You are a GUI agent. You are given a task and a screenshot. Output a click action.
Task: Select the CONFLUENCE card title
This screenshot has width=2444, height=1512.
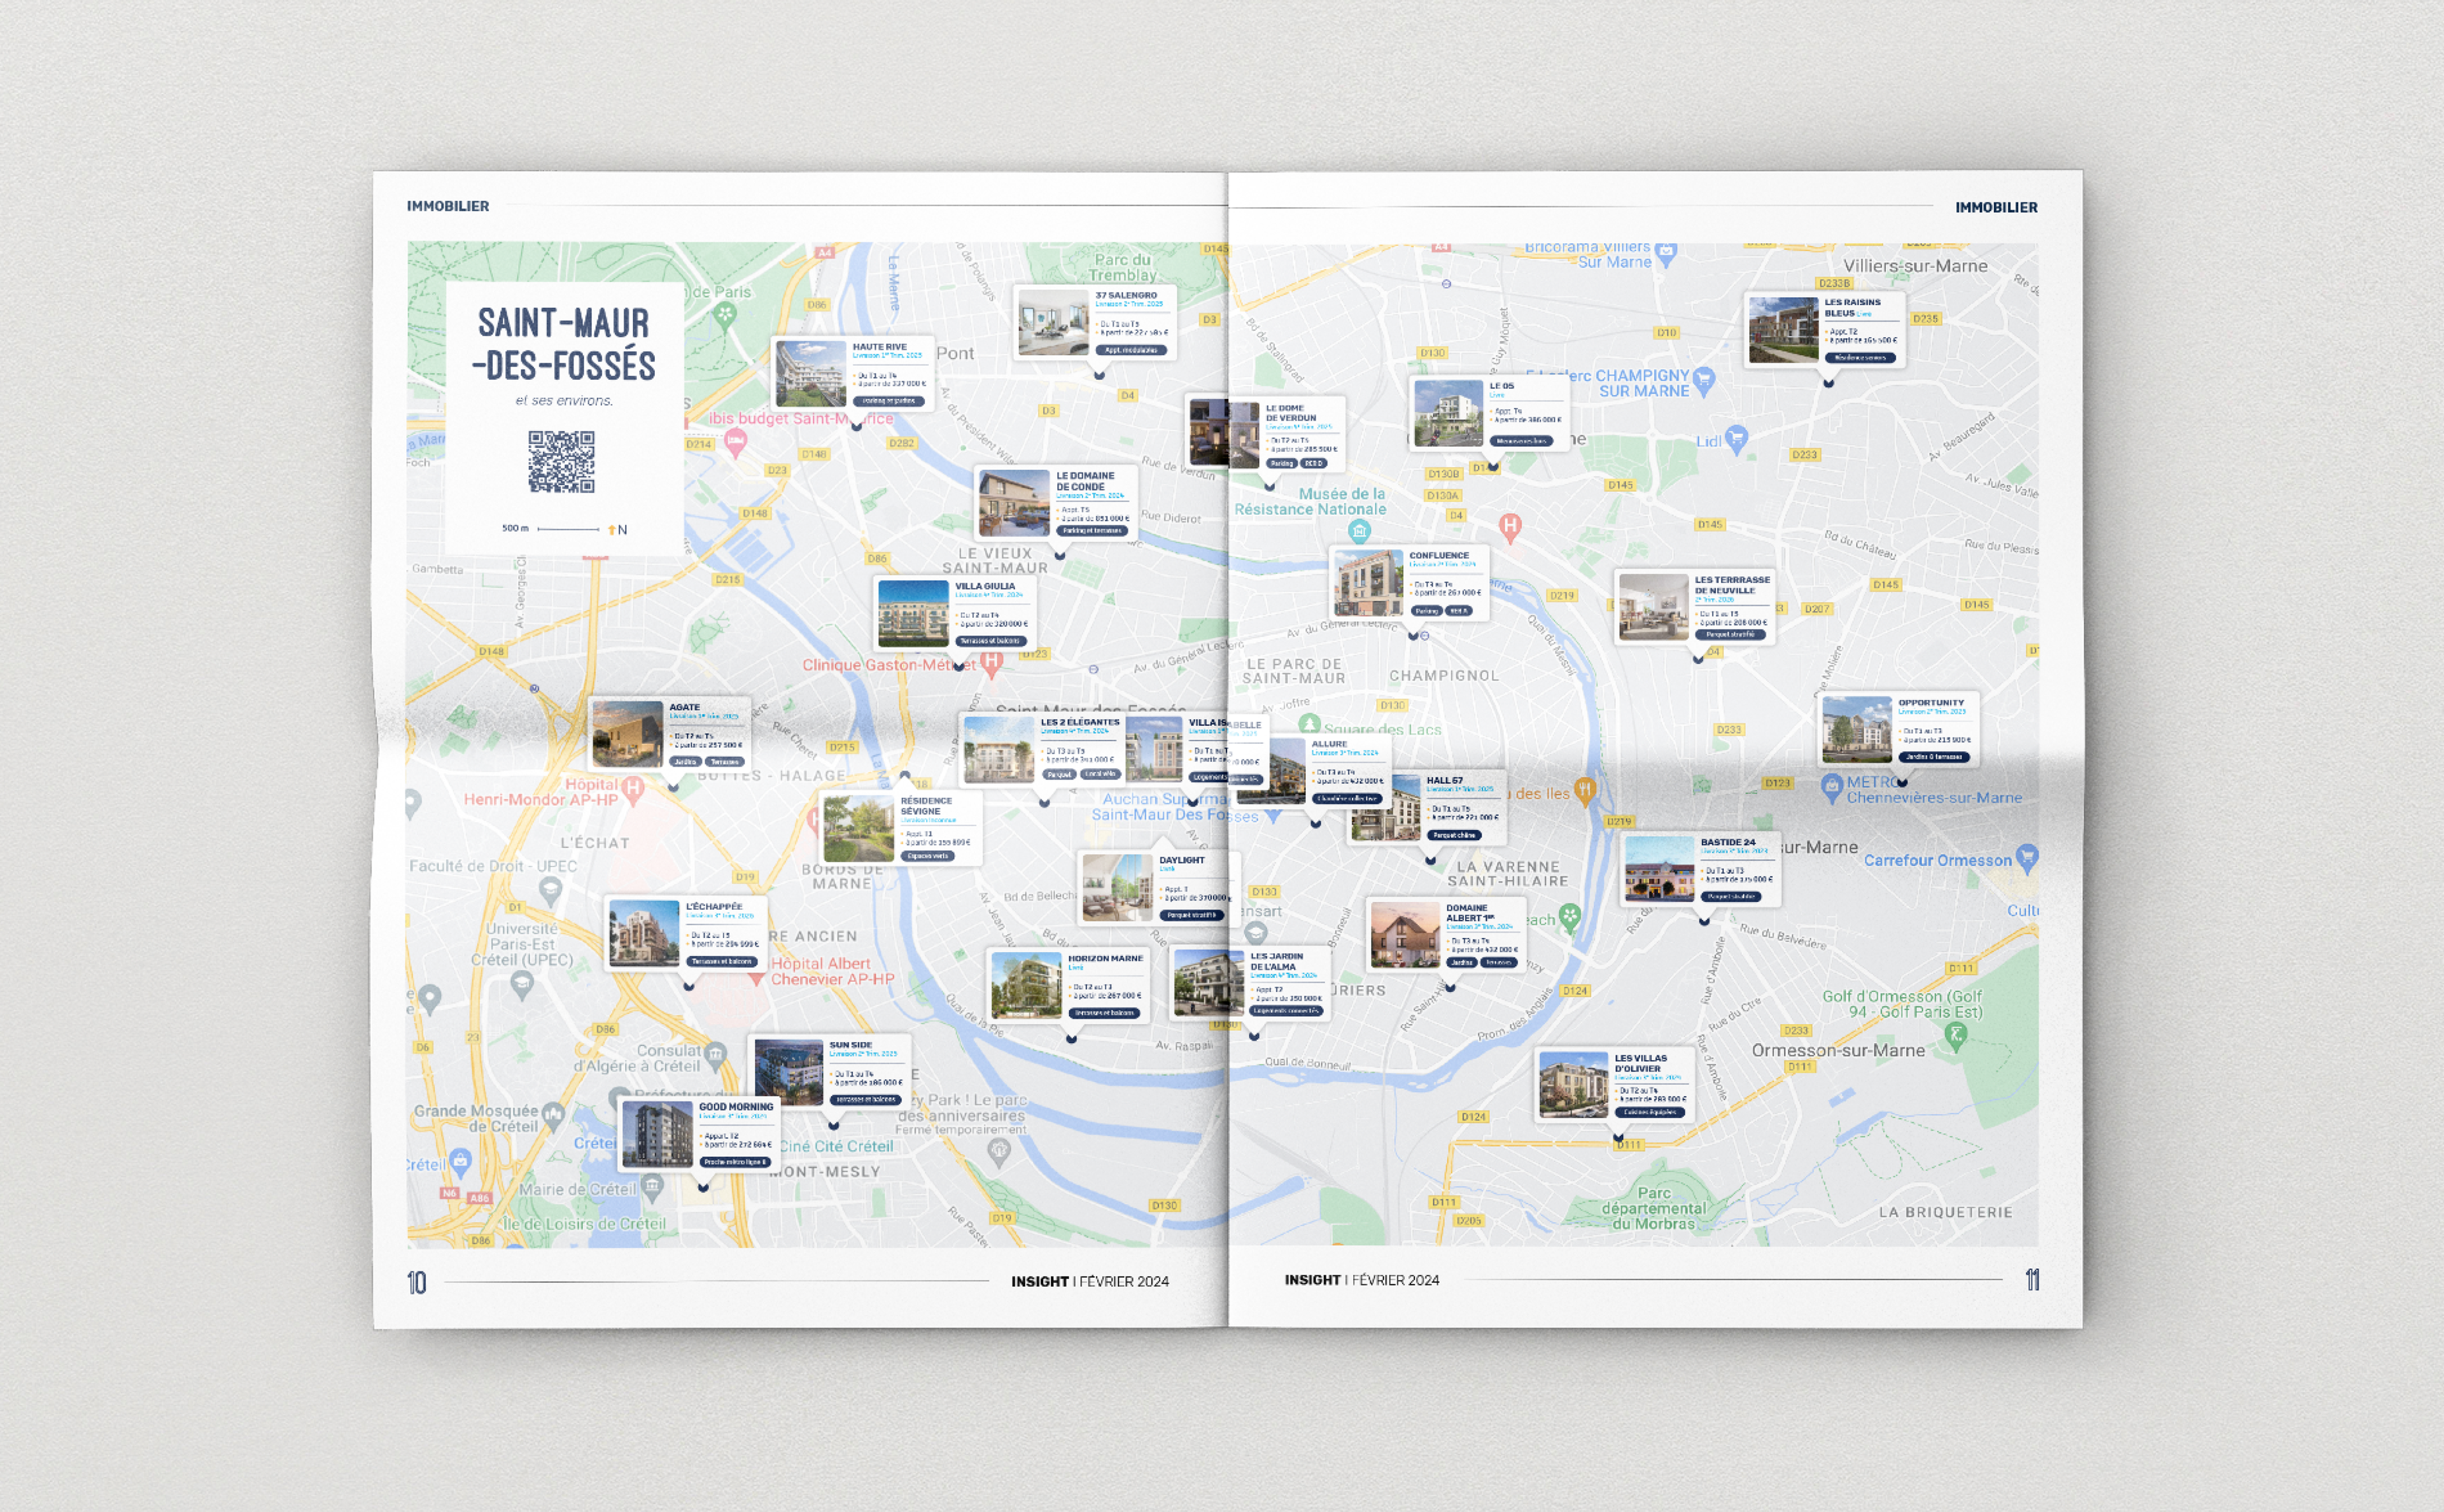pyautogui.click(x=1439, y=555)
